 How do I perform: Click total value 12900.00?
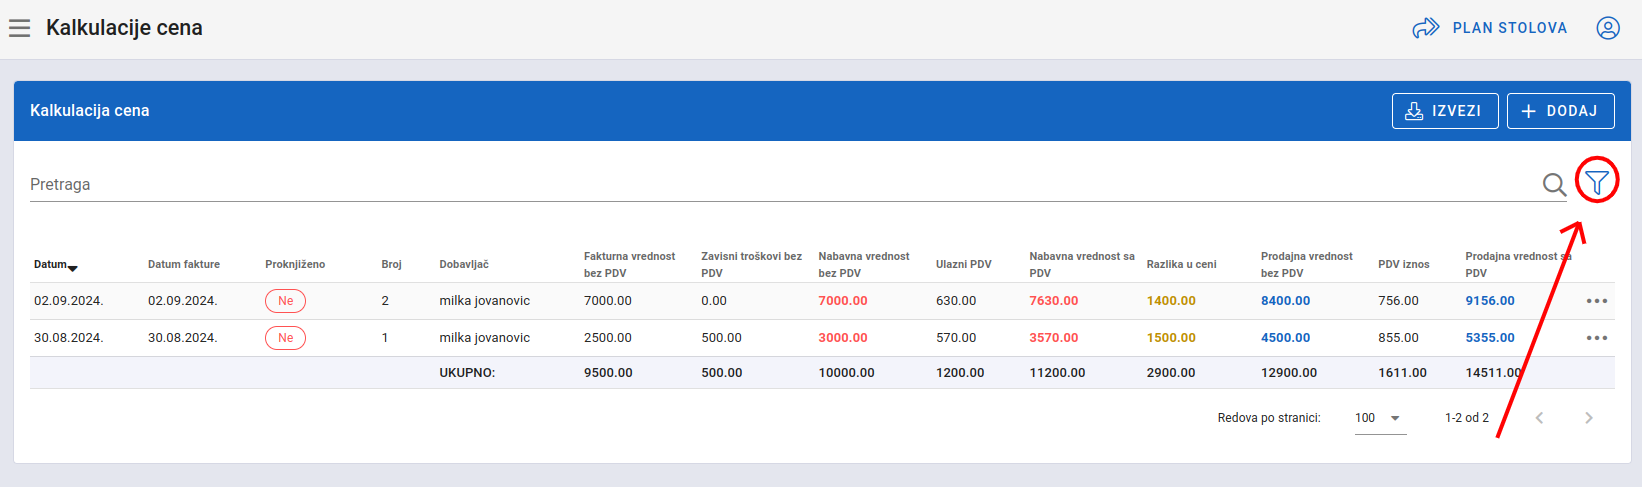point(1289,373)
